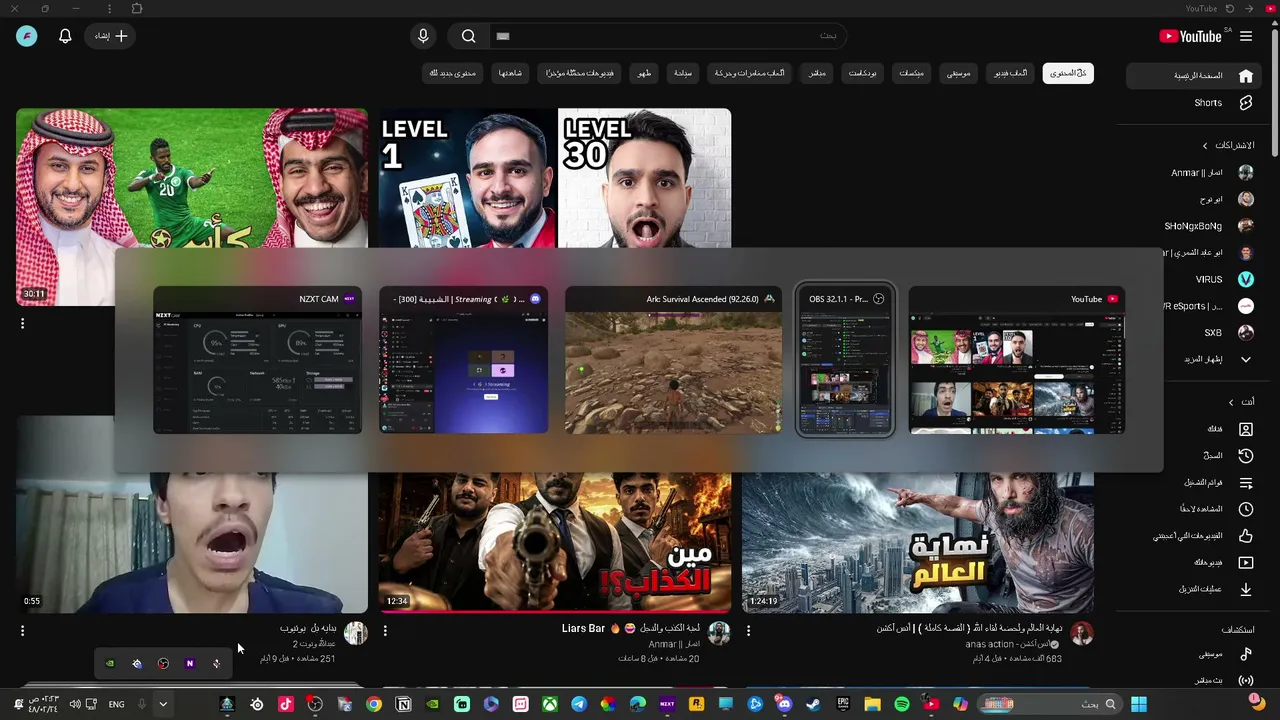1280x720 pixels.
Task: Select the music filter chip
Action: click(959, 73)
